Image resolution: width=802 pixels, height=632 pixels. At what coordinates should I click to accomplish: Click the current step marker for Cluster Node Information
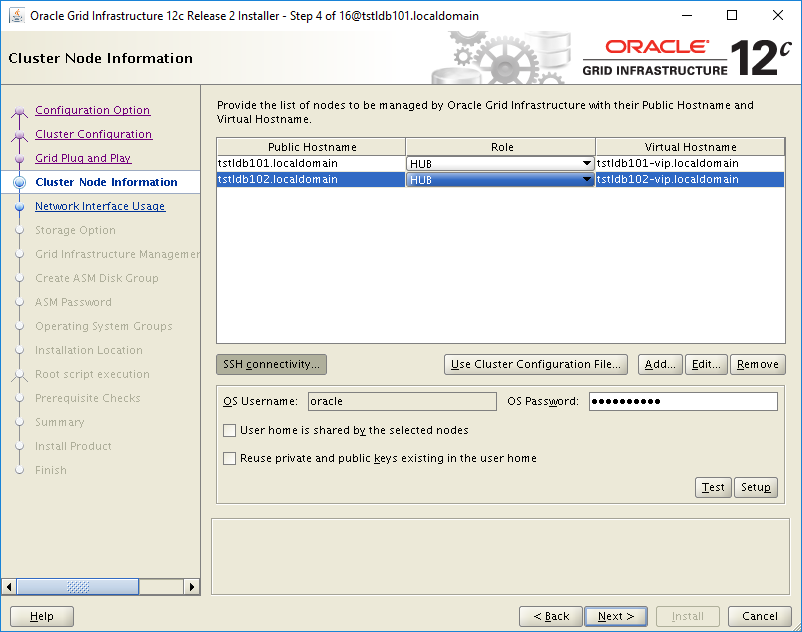(19, 182)
